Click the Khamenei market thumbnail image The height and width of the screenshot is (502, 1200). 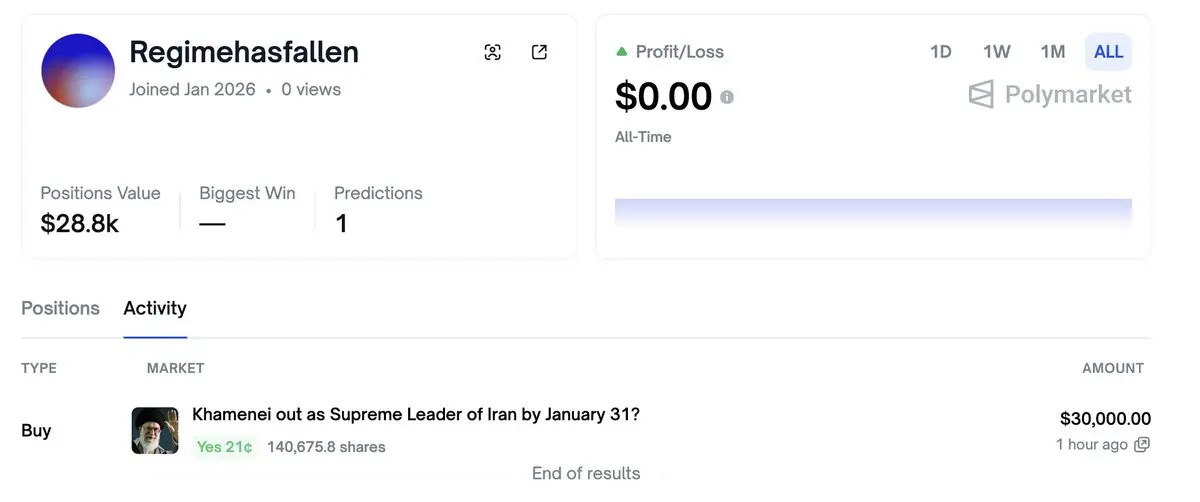pyautogui.click(x=155, y=430)
